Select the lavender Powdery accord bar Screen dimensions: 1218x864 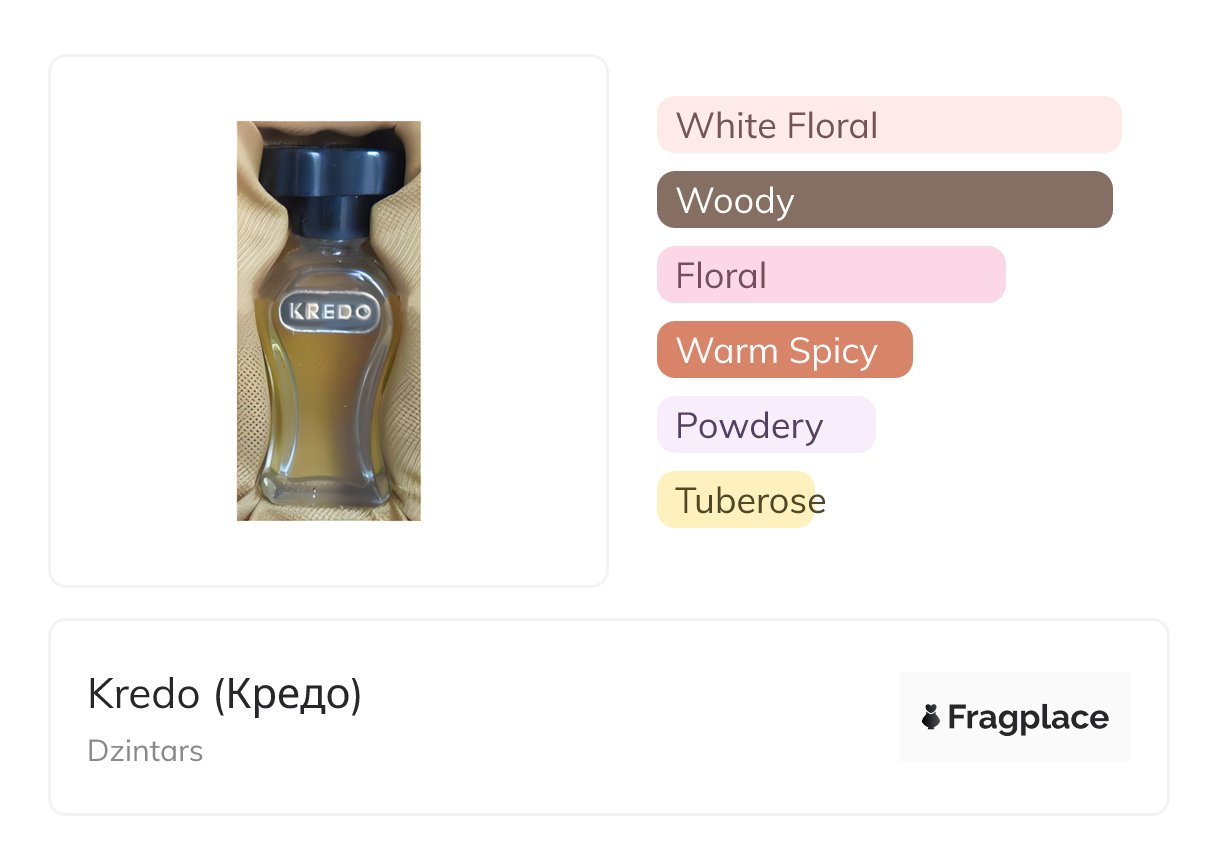[x=765, y=425]
